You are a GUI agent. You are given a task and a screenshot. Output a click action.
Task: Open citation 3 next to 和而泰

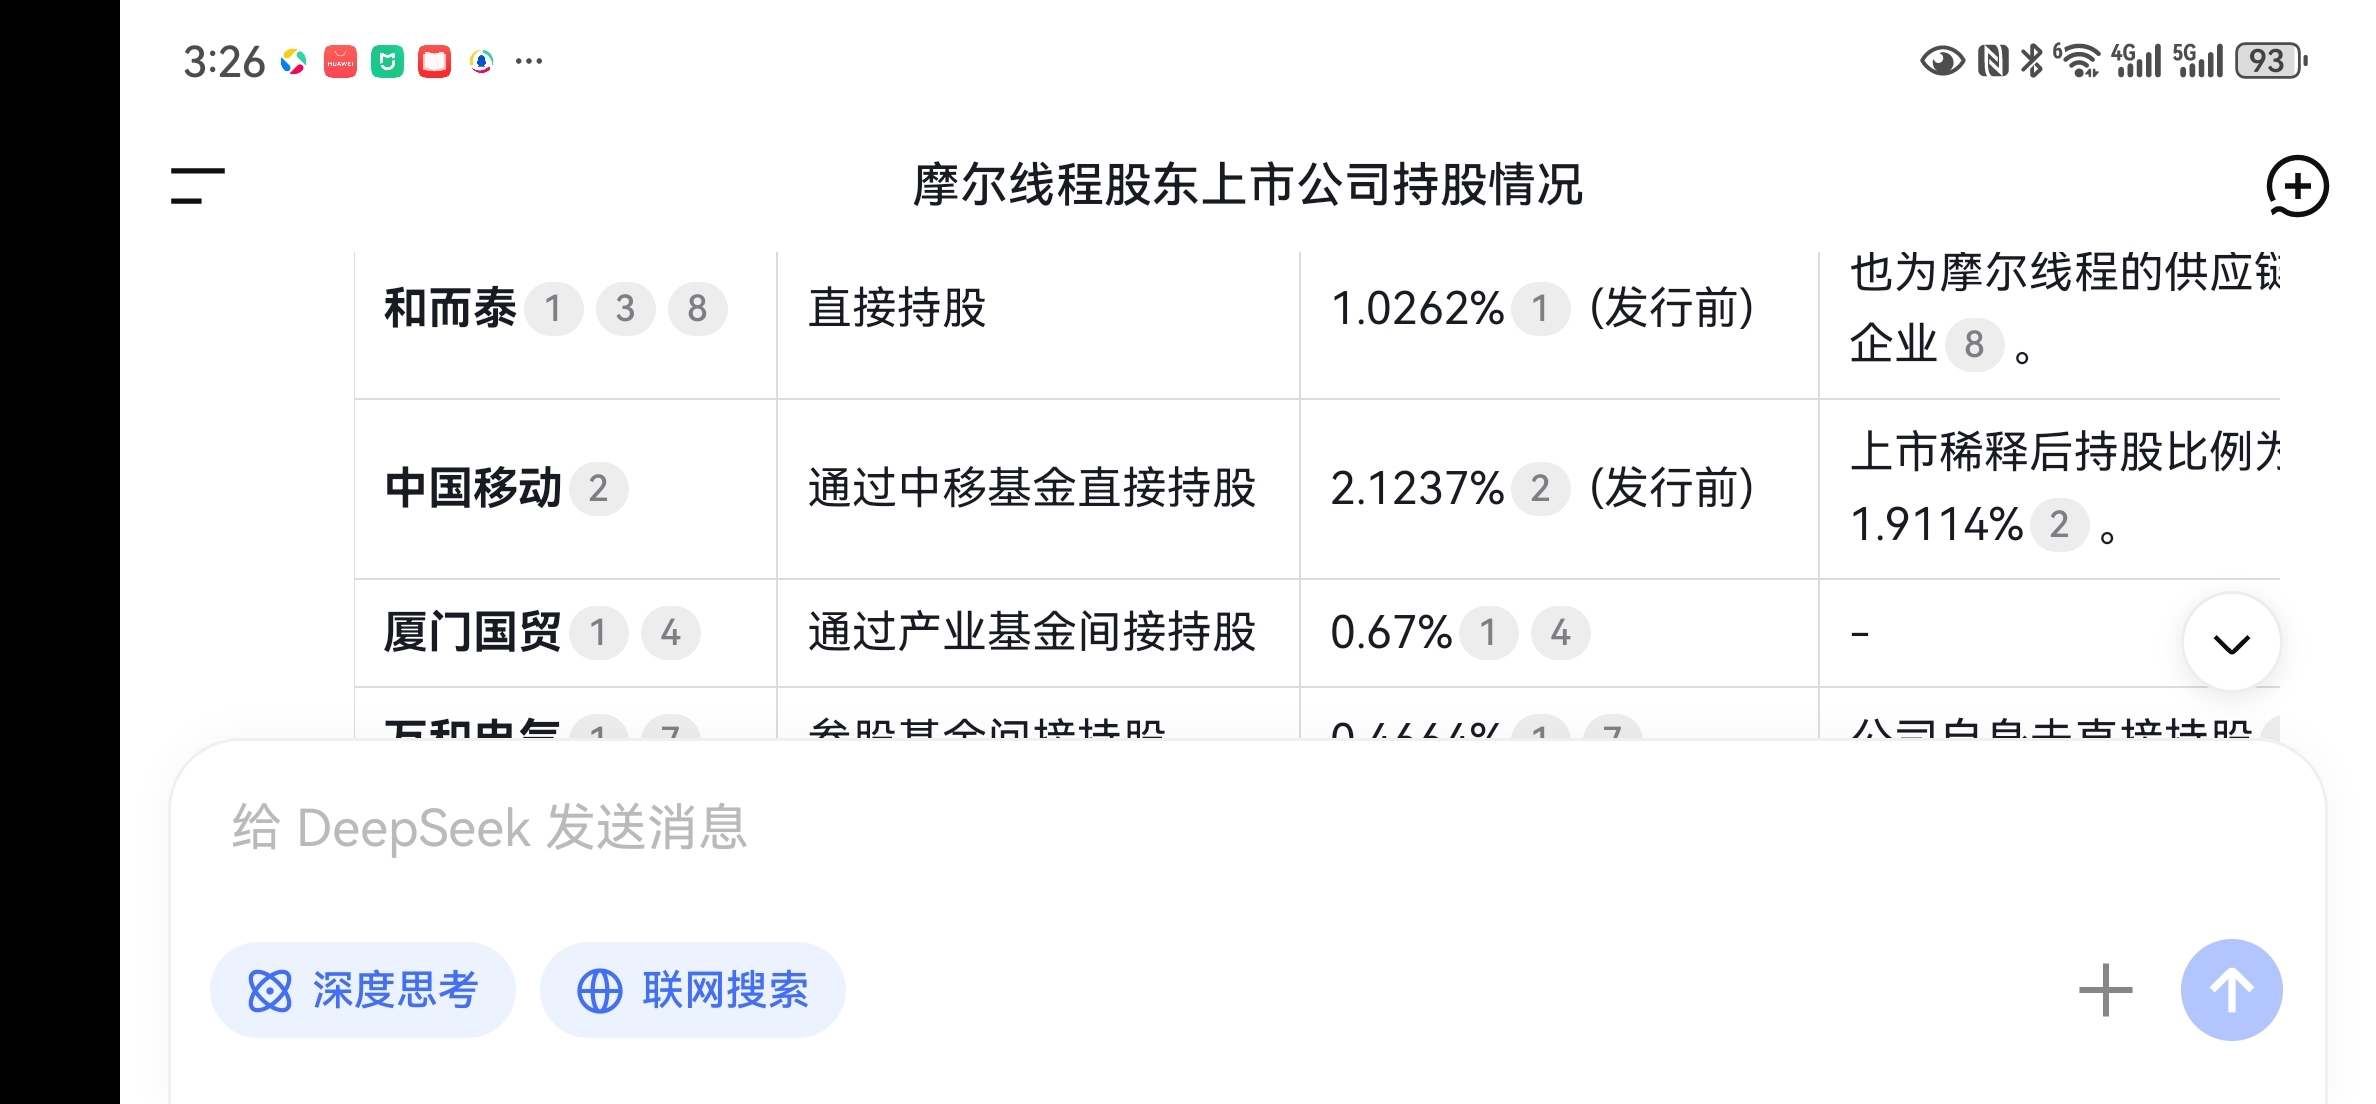coord(625,309)
